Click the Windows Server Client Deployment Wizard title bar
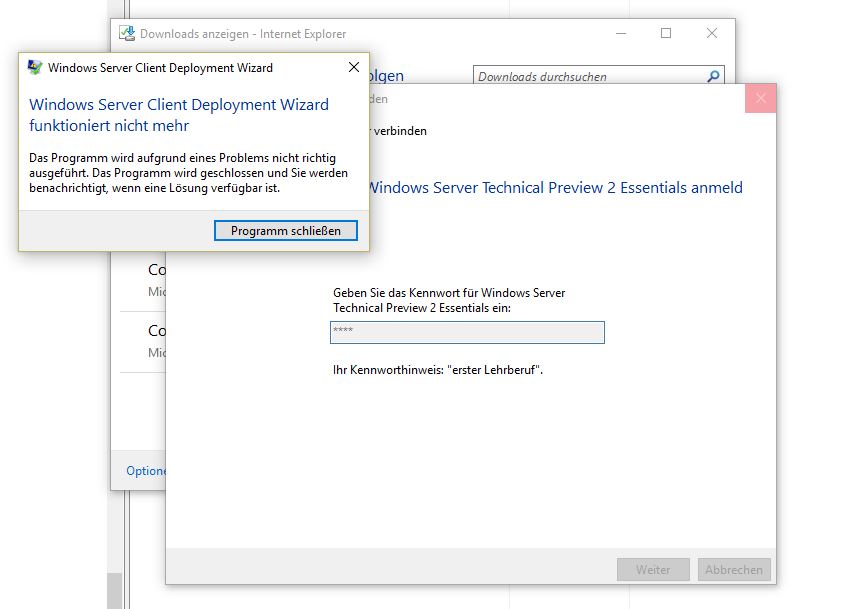This screenshot has width=854, height=609. coord(160,68)
